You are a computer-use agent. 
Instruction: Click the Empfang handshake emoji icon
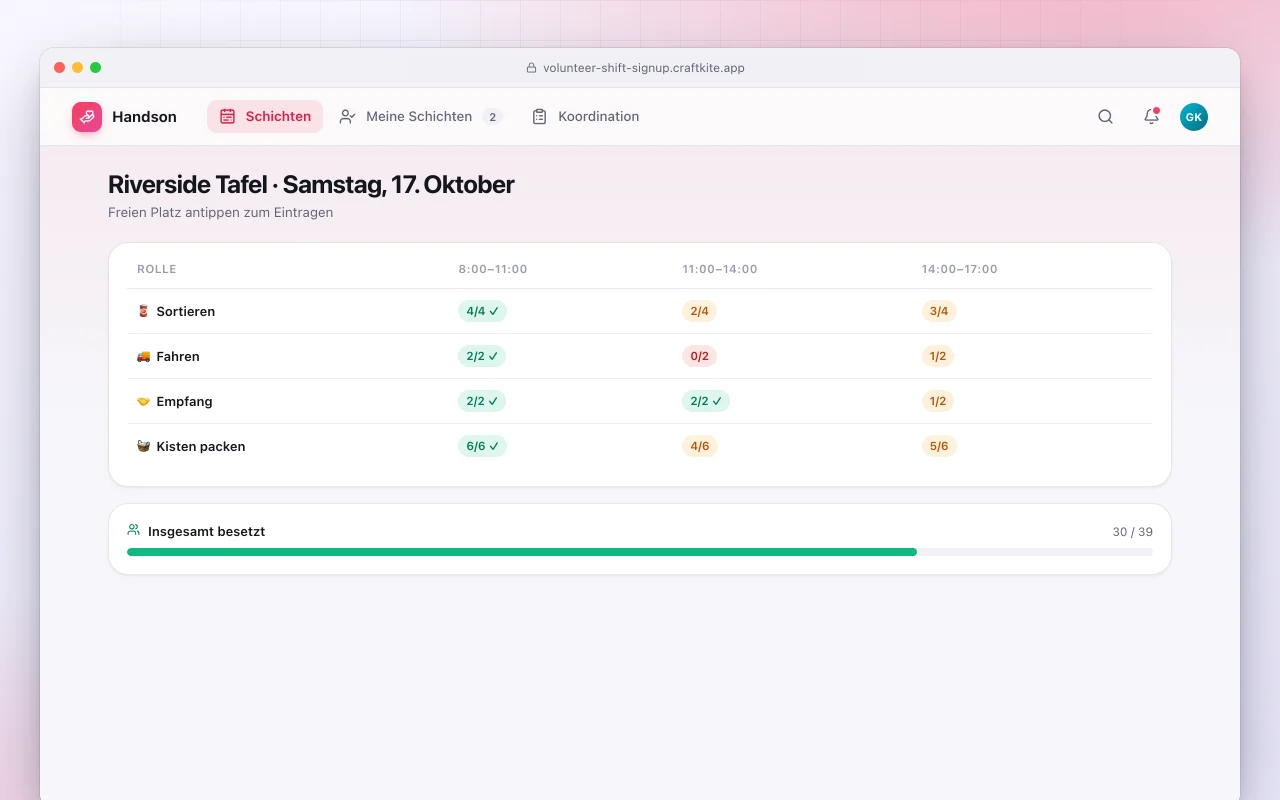point(143,401)
